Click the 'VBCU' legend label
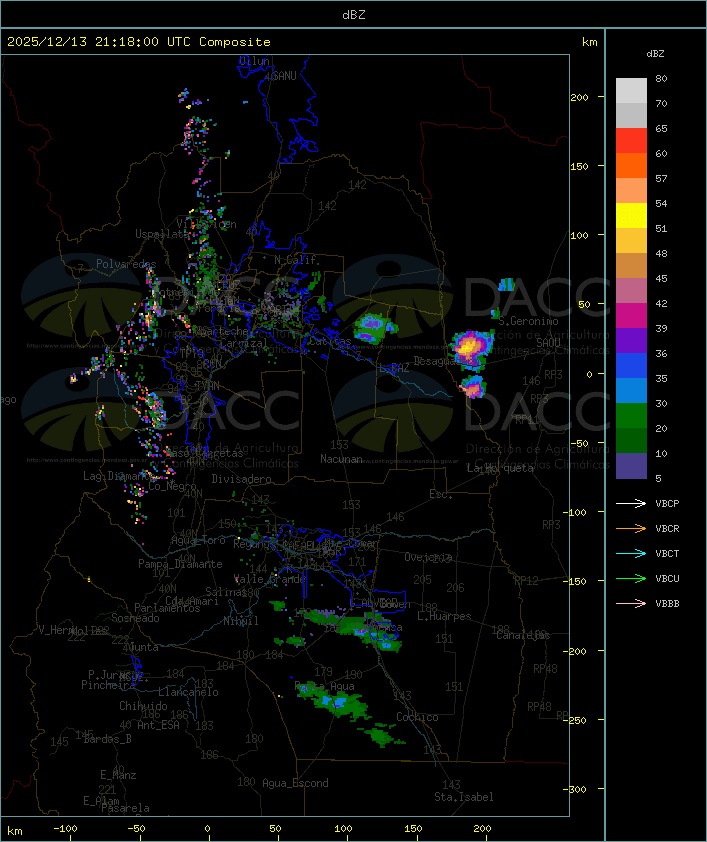Image resolution: width=707 pixels, height=842 pixels. [667, 578]
